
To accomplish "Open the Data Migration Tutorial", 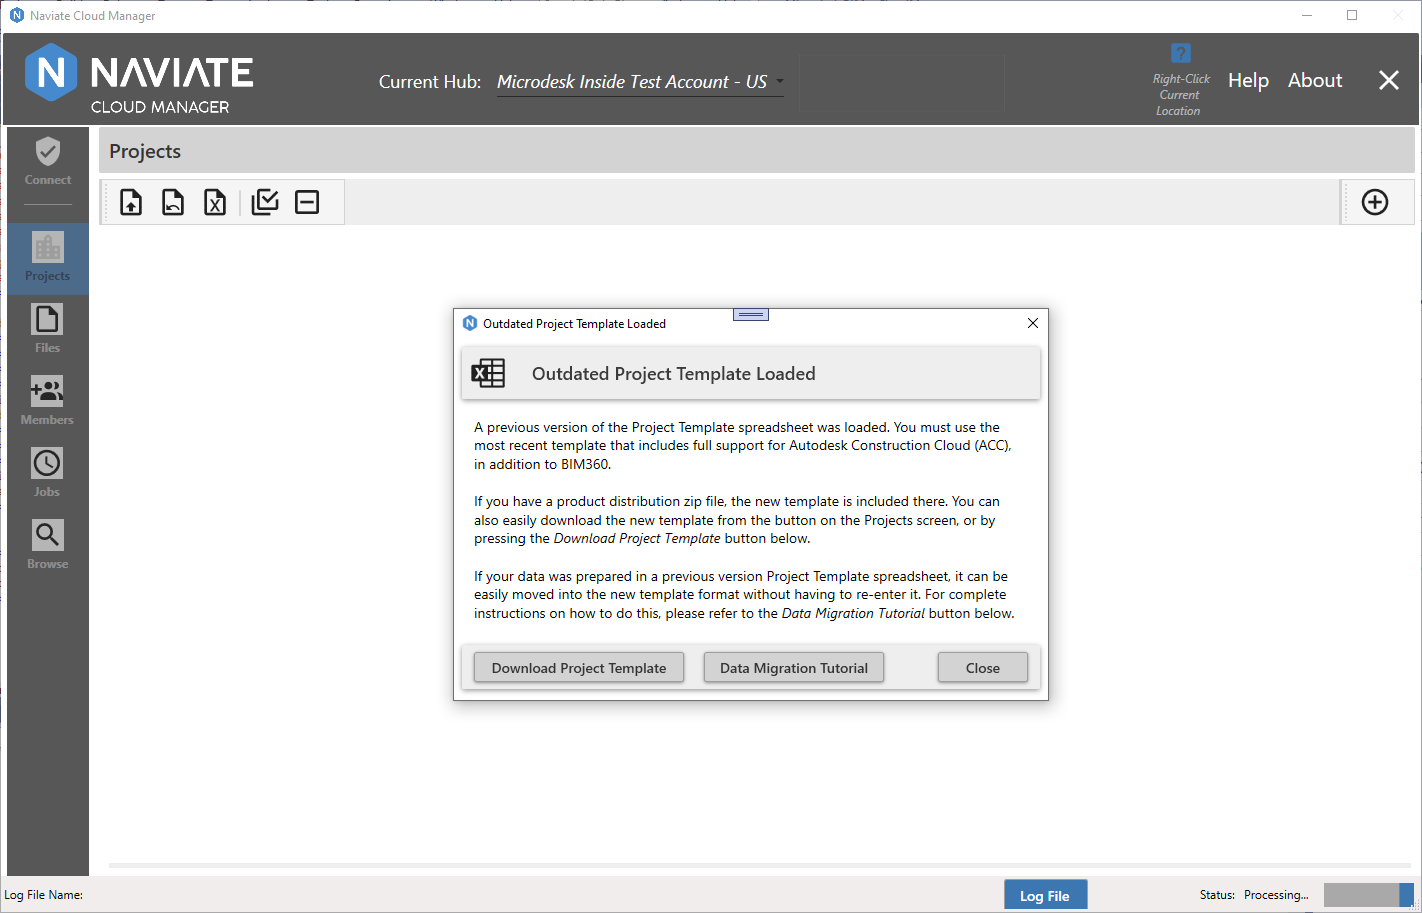I will [x=794, y=668].
